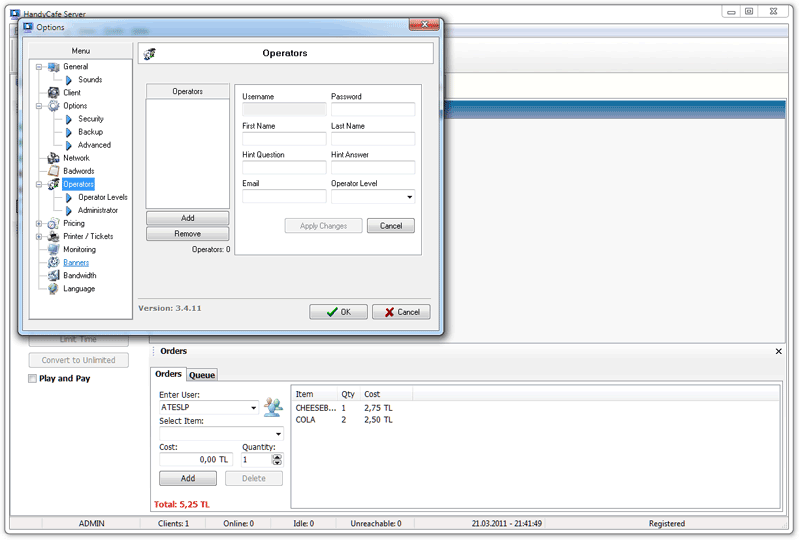
Task: Select the Network icon in the menu tree
Action: pyautogui.click(x=54, y=158)
